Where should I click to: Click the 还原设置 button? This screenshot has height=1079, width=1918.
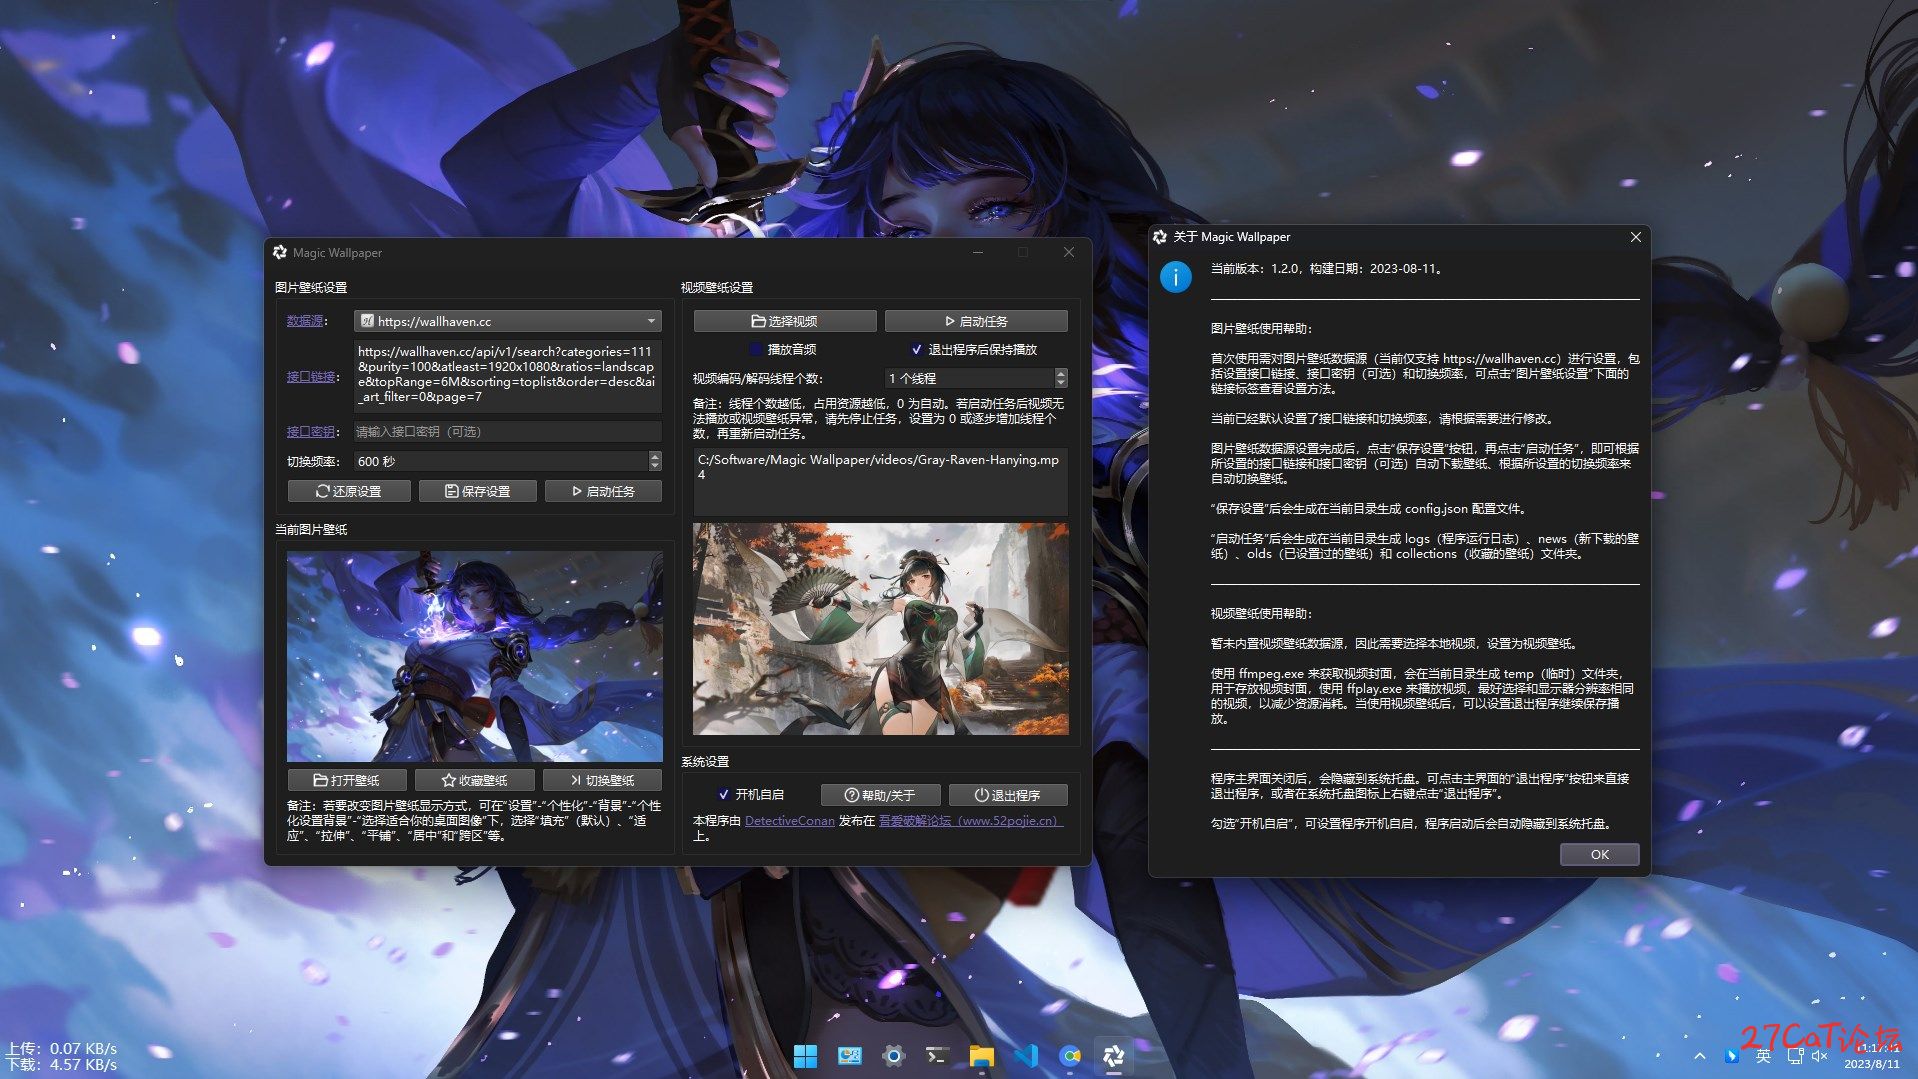pyautogui.click(x=349, y=491)
